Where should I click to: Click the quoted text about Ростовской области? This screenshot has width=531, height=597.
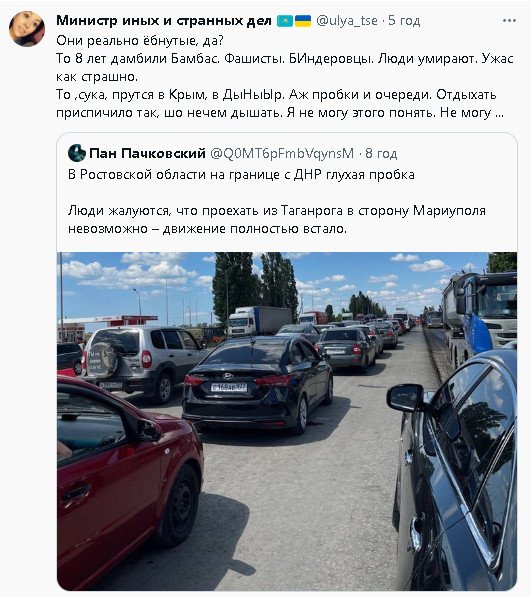pos(241,175)
